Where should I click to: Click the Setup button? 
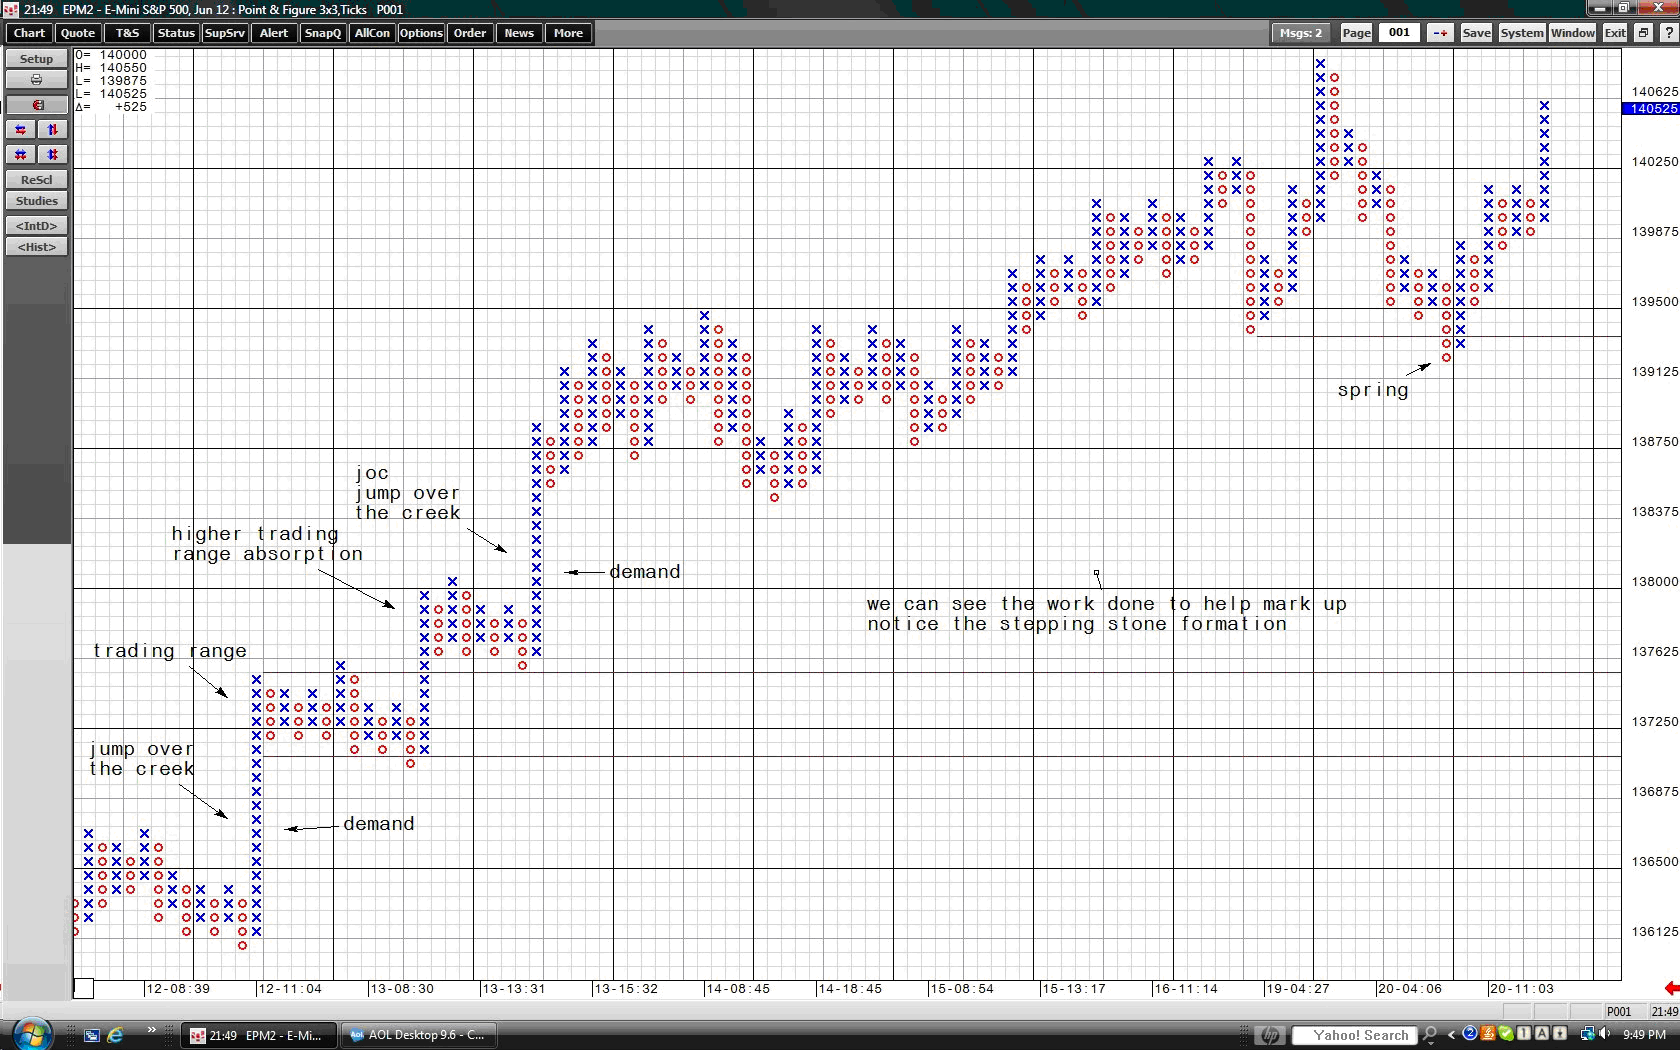(x=36, y=59)
